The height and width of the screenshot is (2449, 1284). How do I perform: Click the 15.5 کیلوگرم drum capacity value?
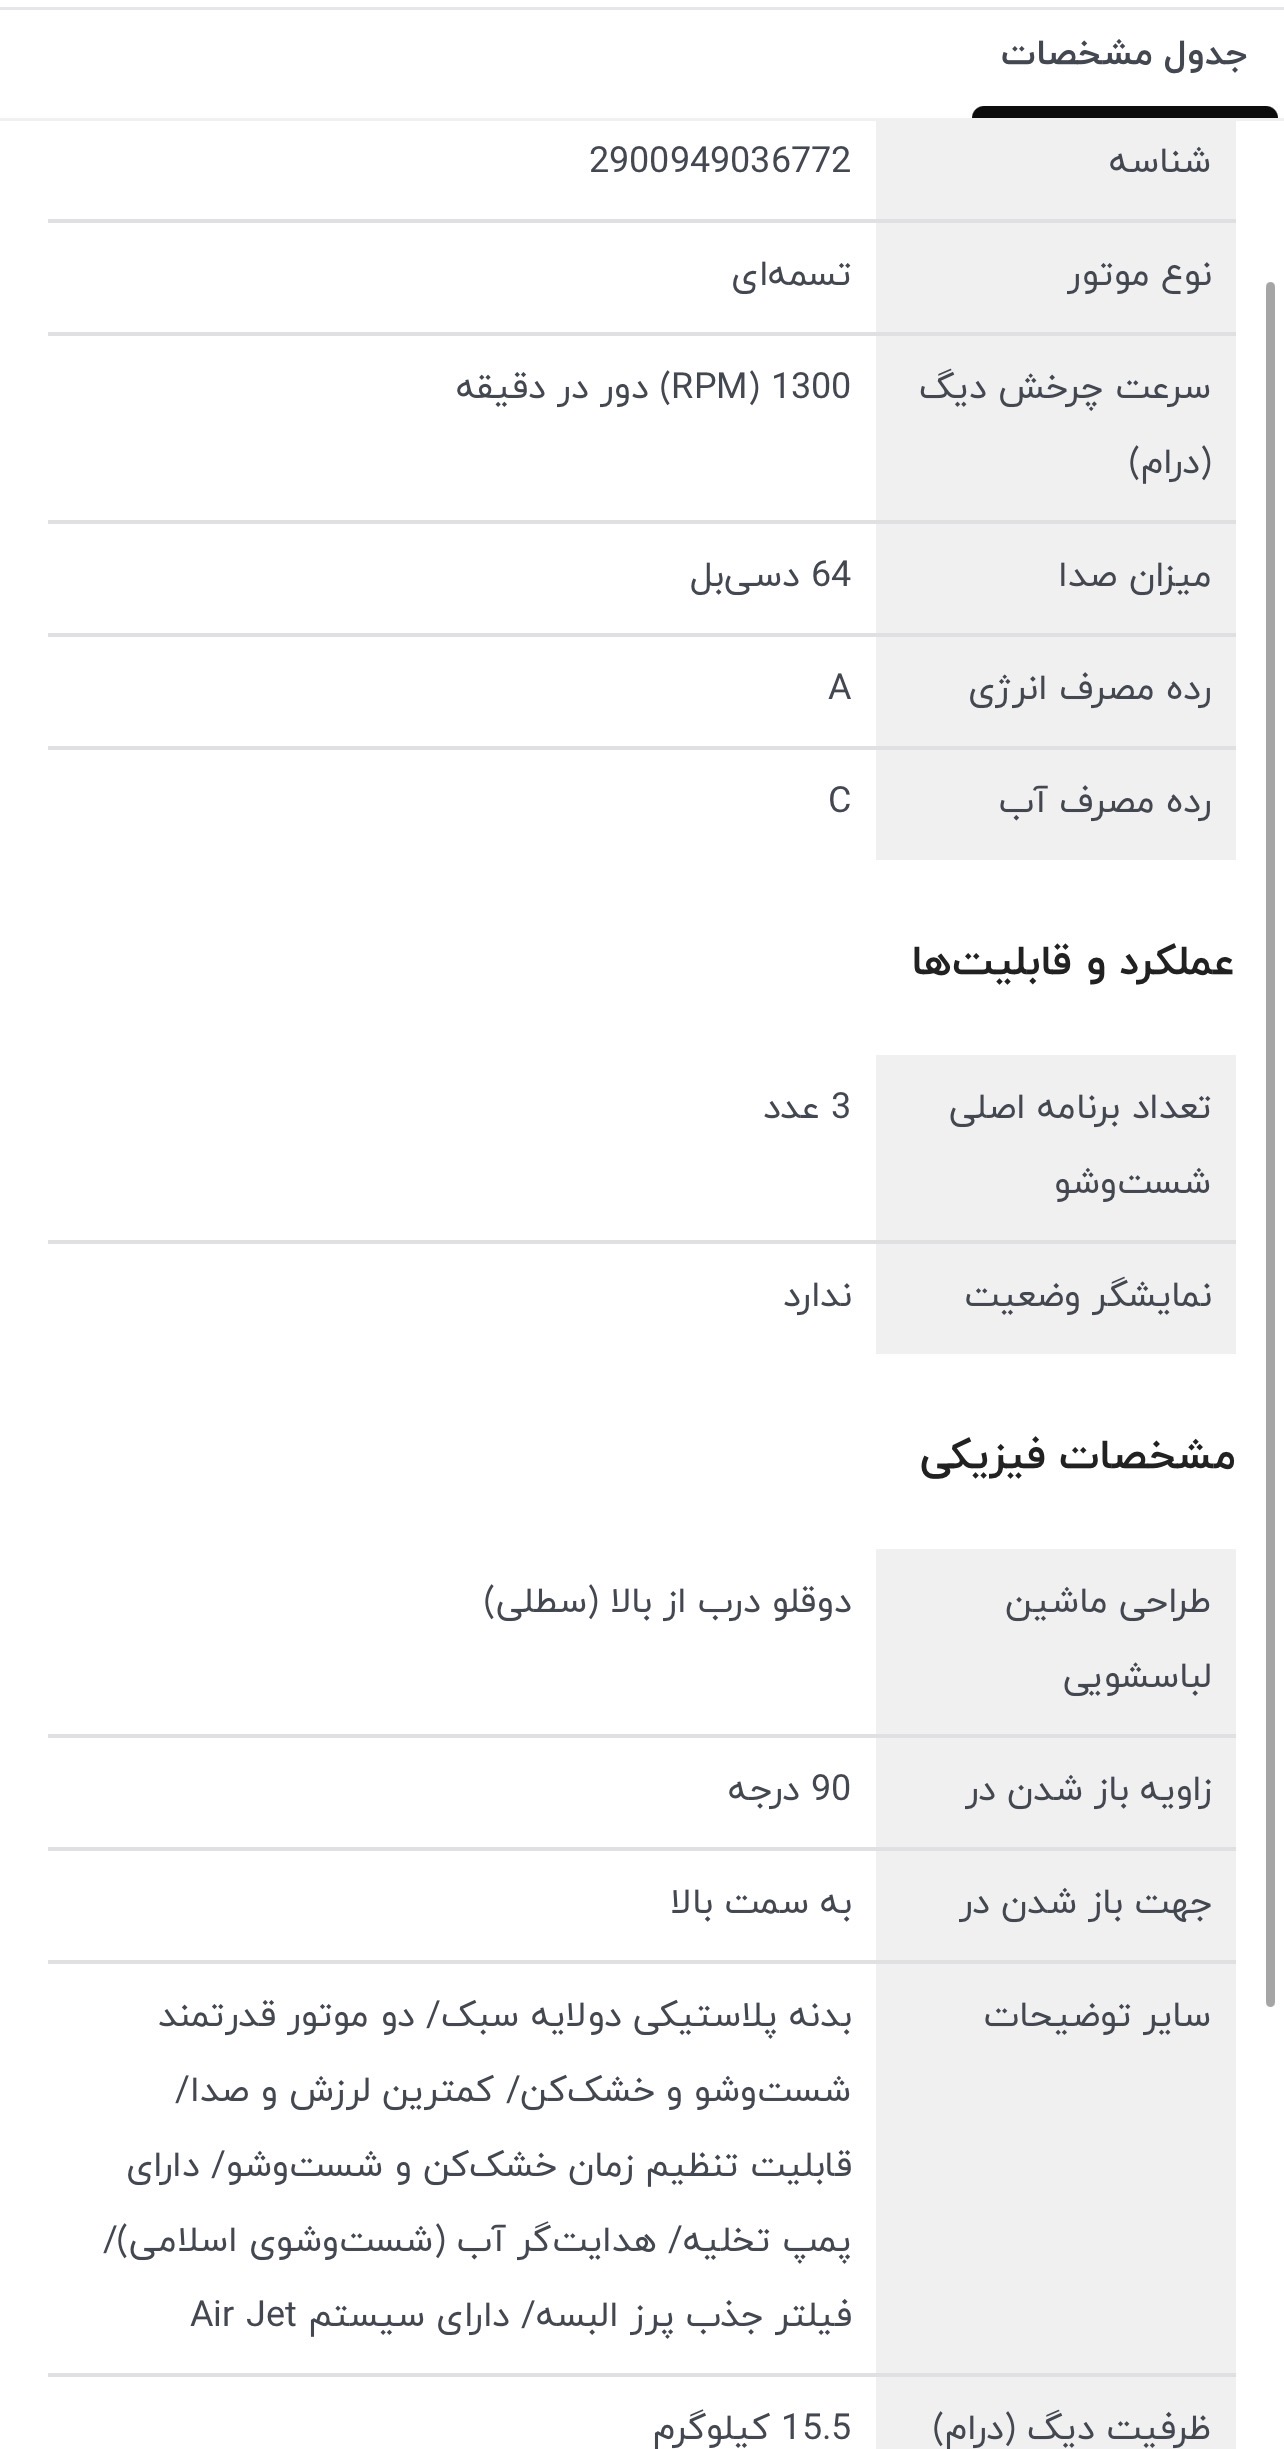[752, 2426]
